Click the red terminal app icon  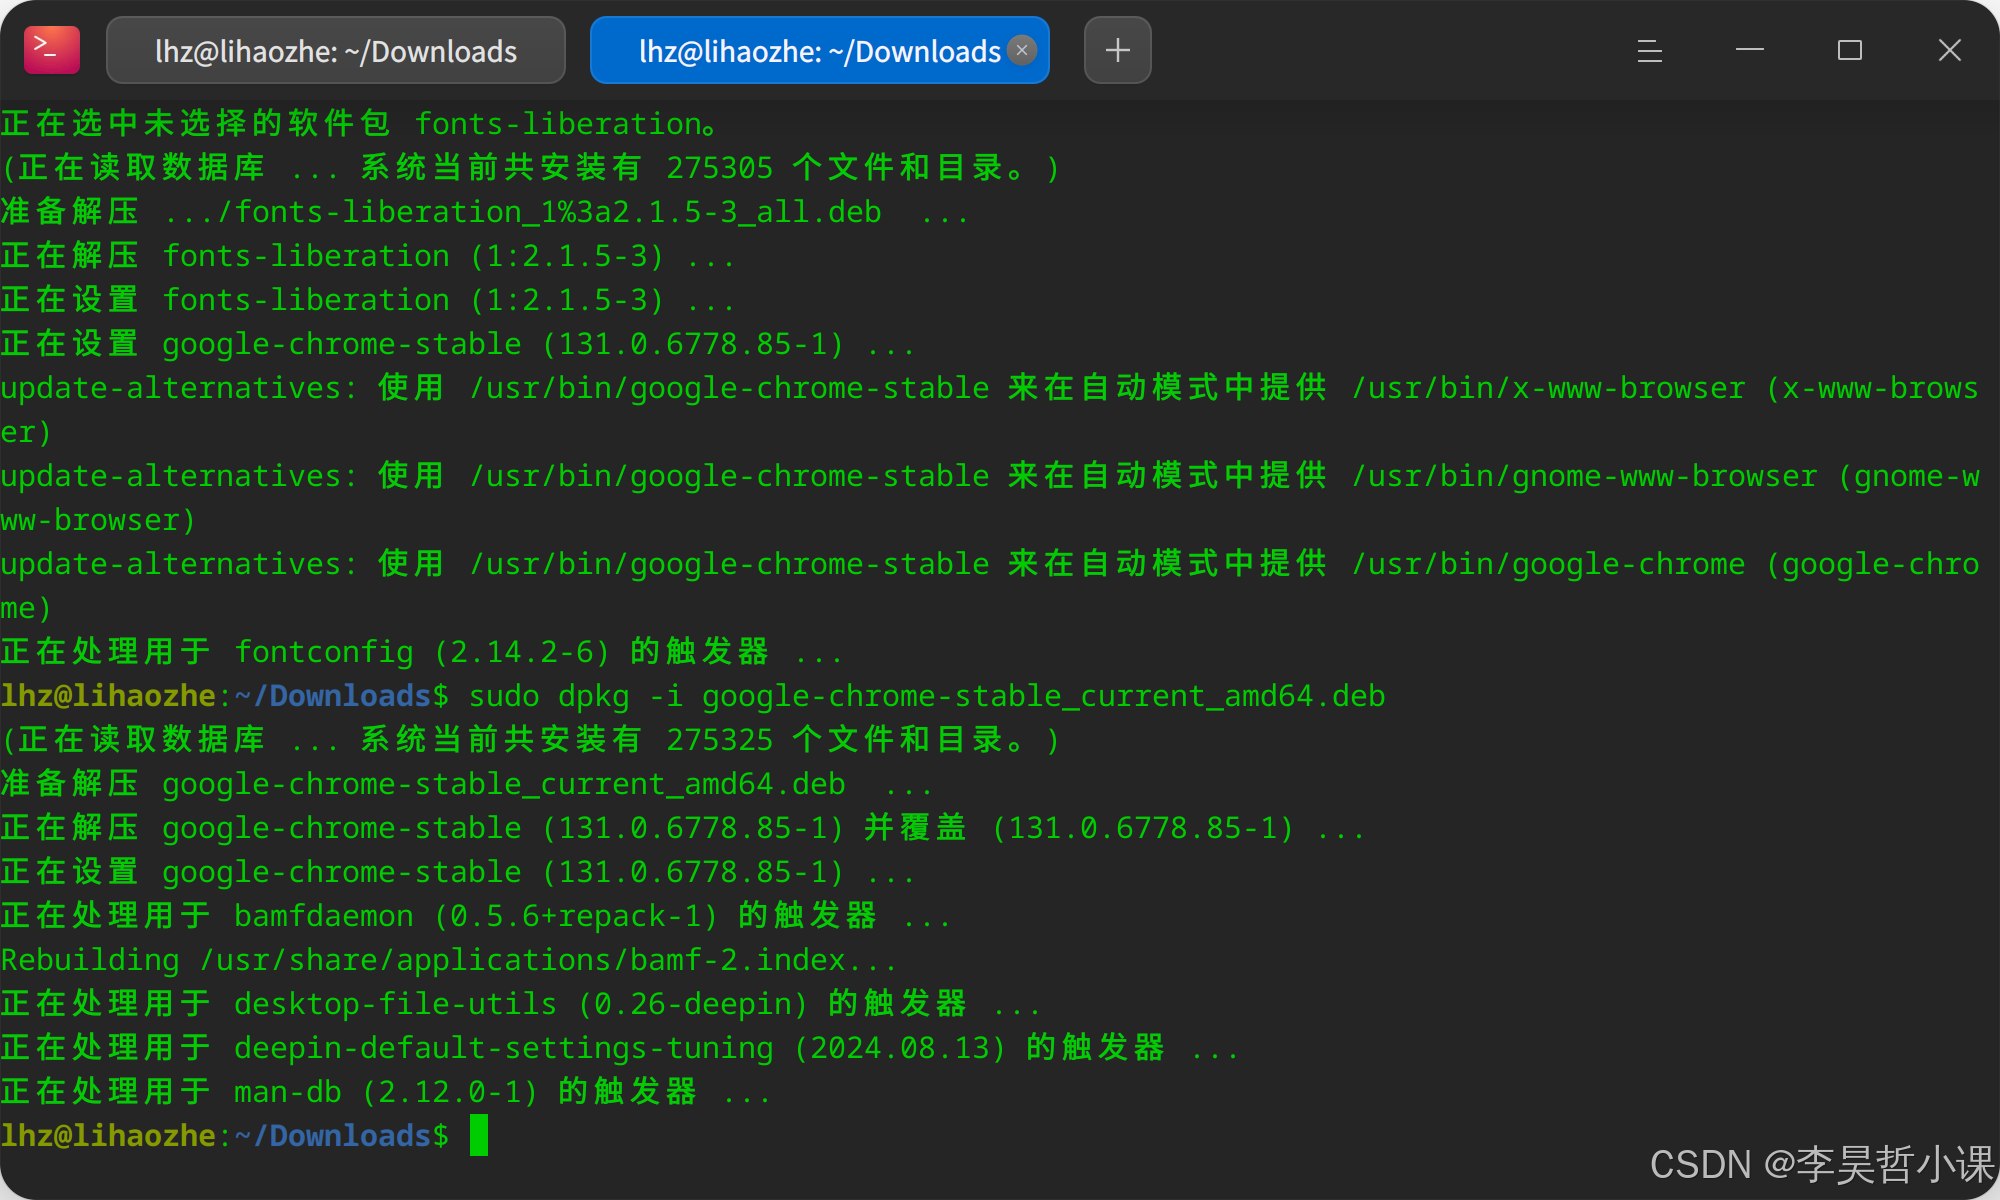(52, 50)
